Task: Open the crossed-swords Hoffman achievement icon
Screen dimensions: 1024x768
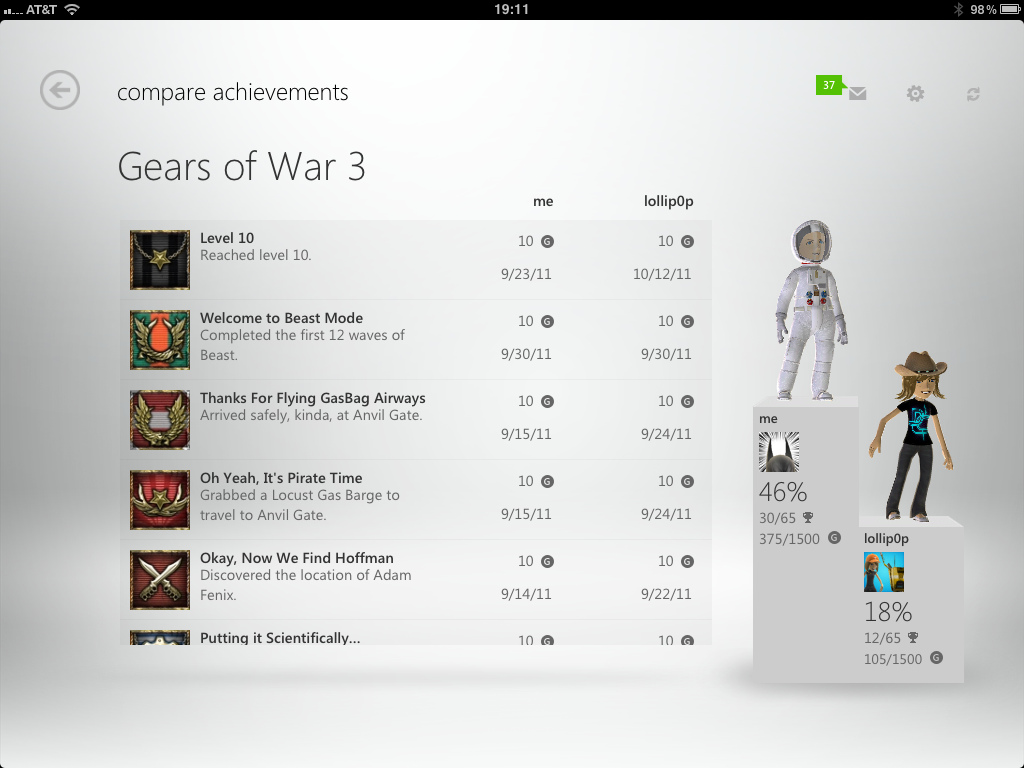Action: (x=160, y=580)
